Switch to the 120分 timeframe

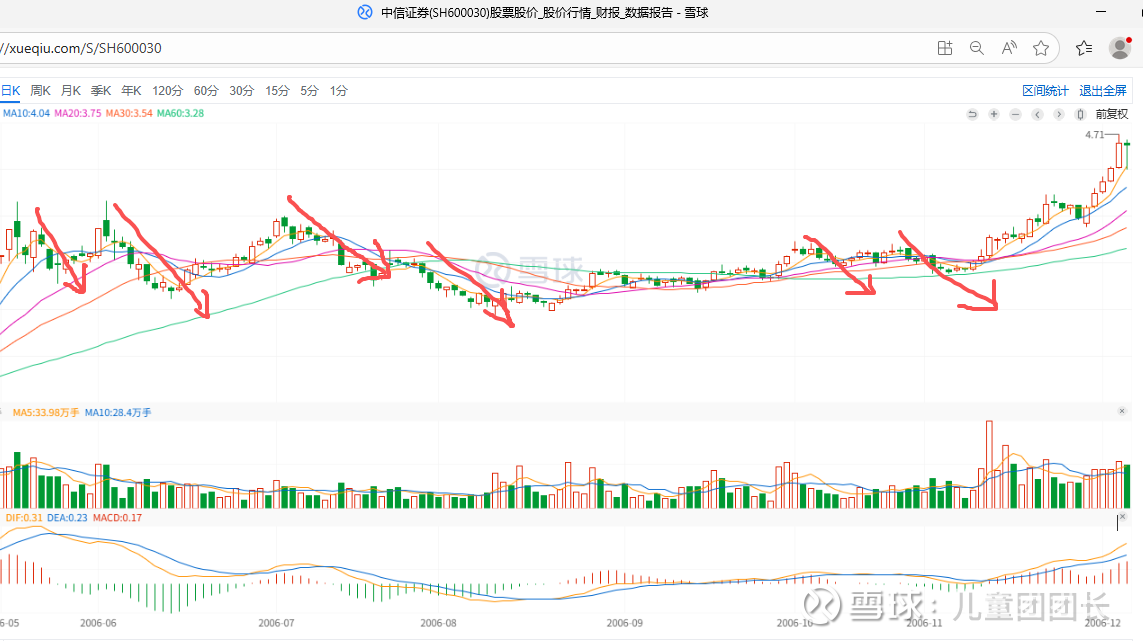pos(167,90)
